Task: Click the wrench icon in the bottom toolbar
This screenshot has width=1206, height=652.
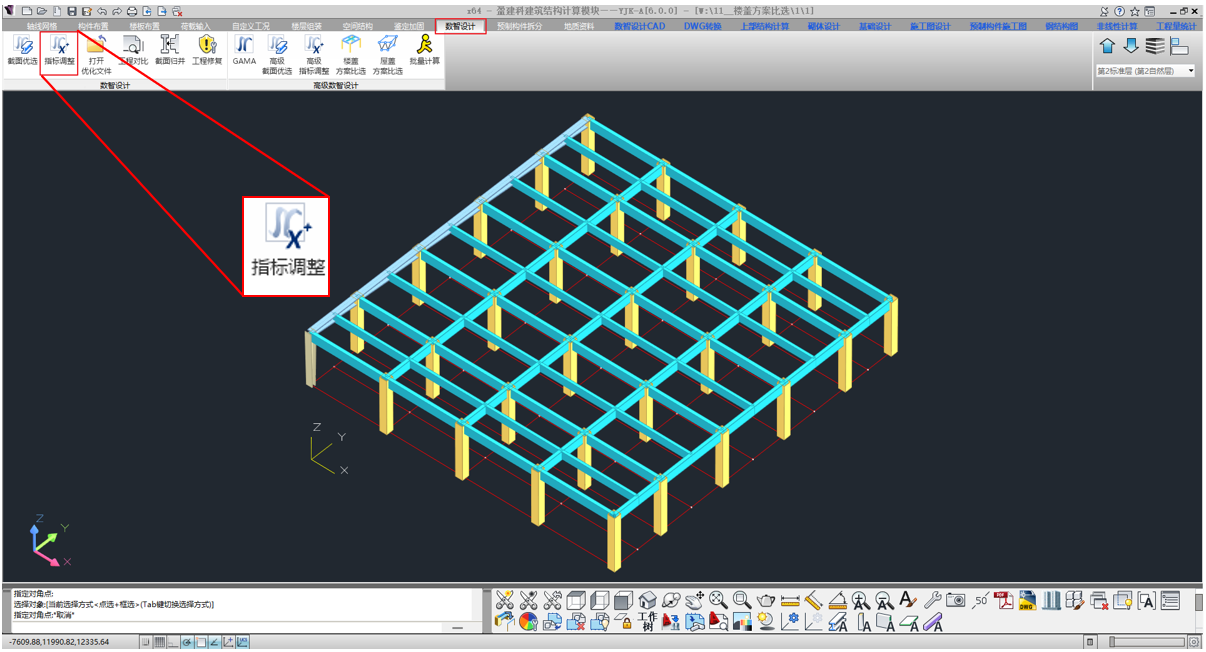Action: click(x=932, y=600)
